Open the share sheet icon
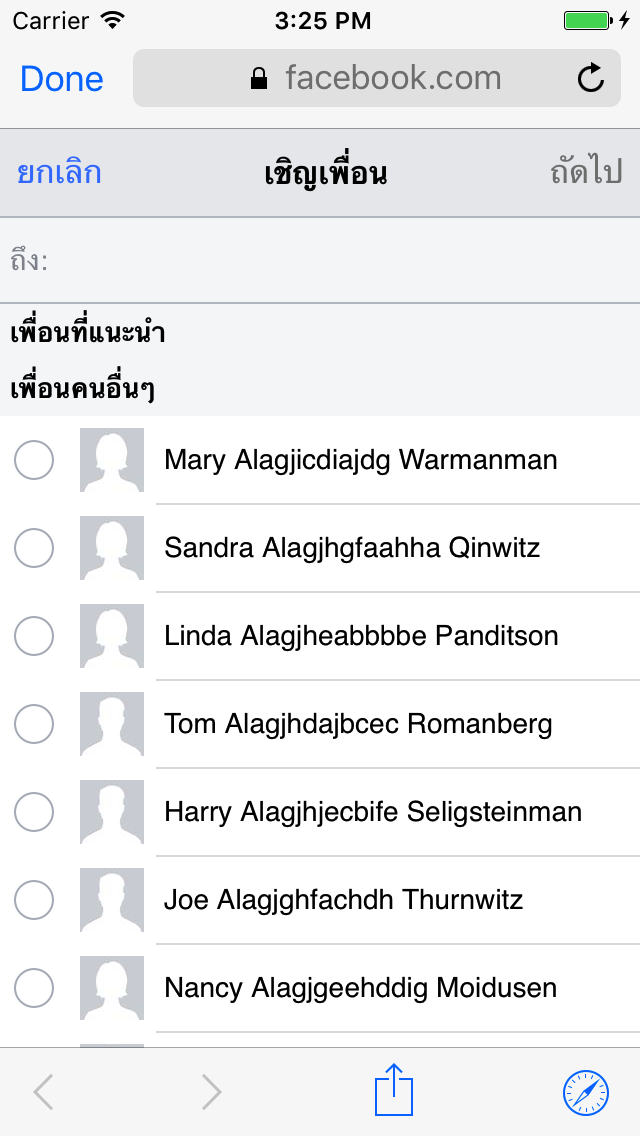640x1136 pixels. [394, 1091]
